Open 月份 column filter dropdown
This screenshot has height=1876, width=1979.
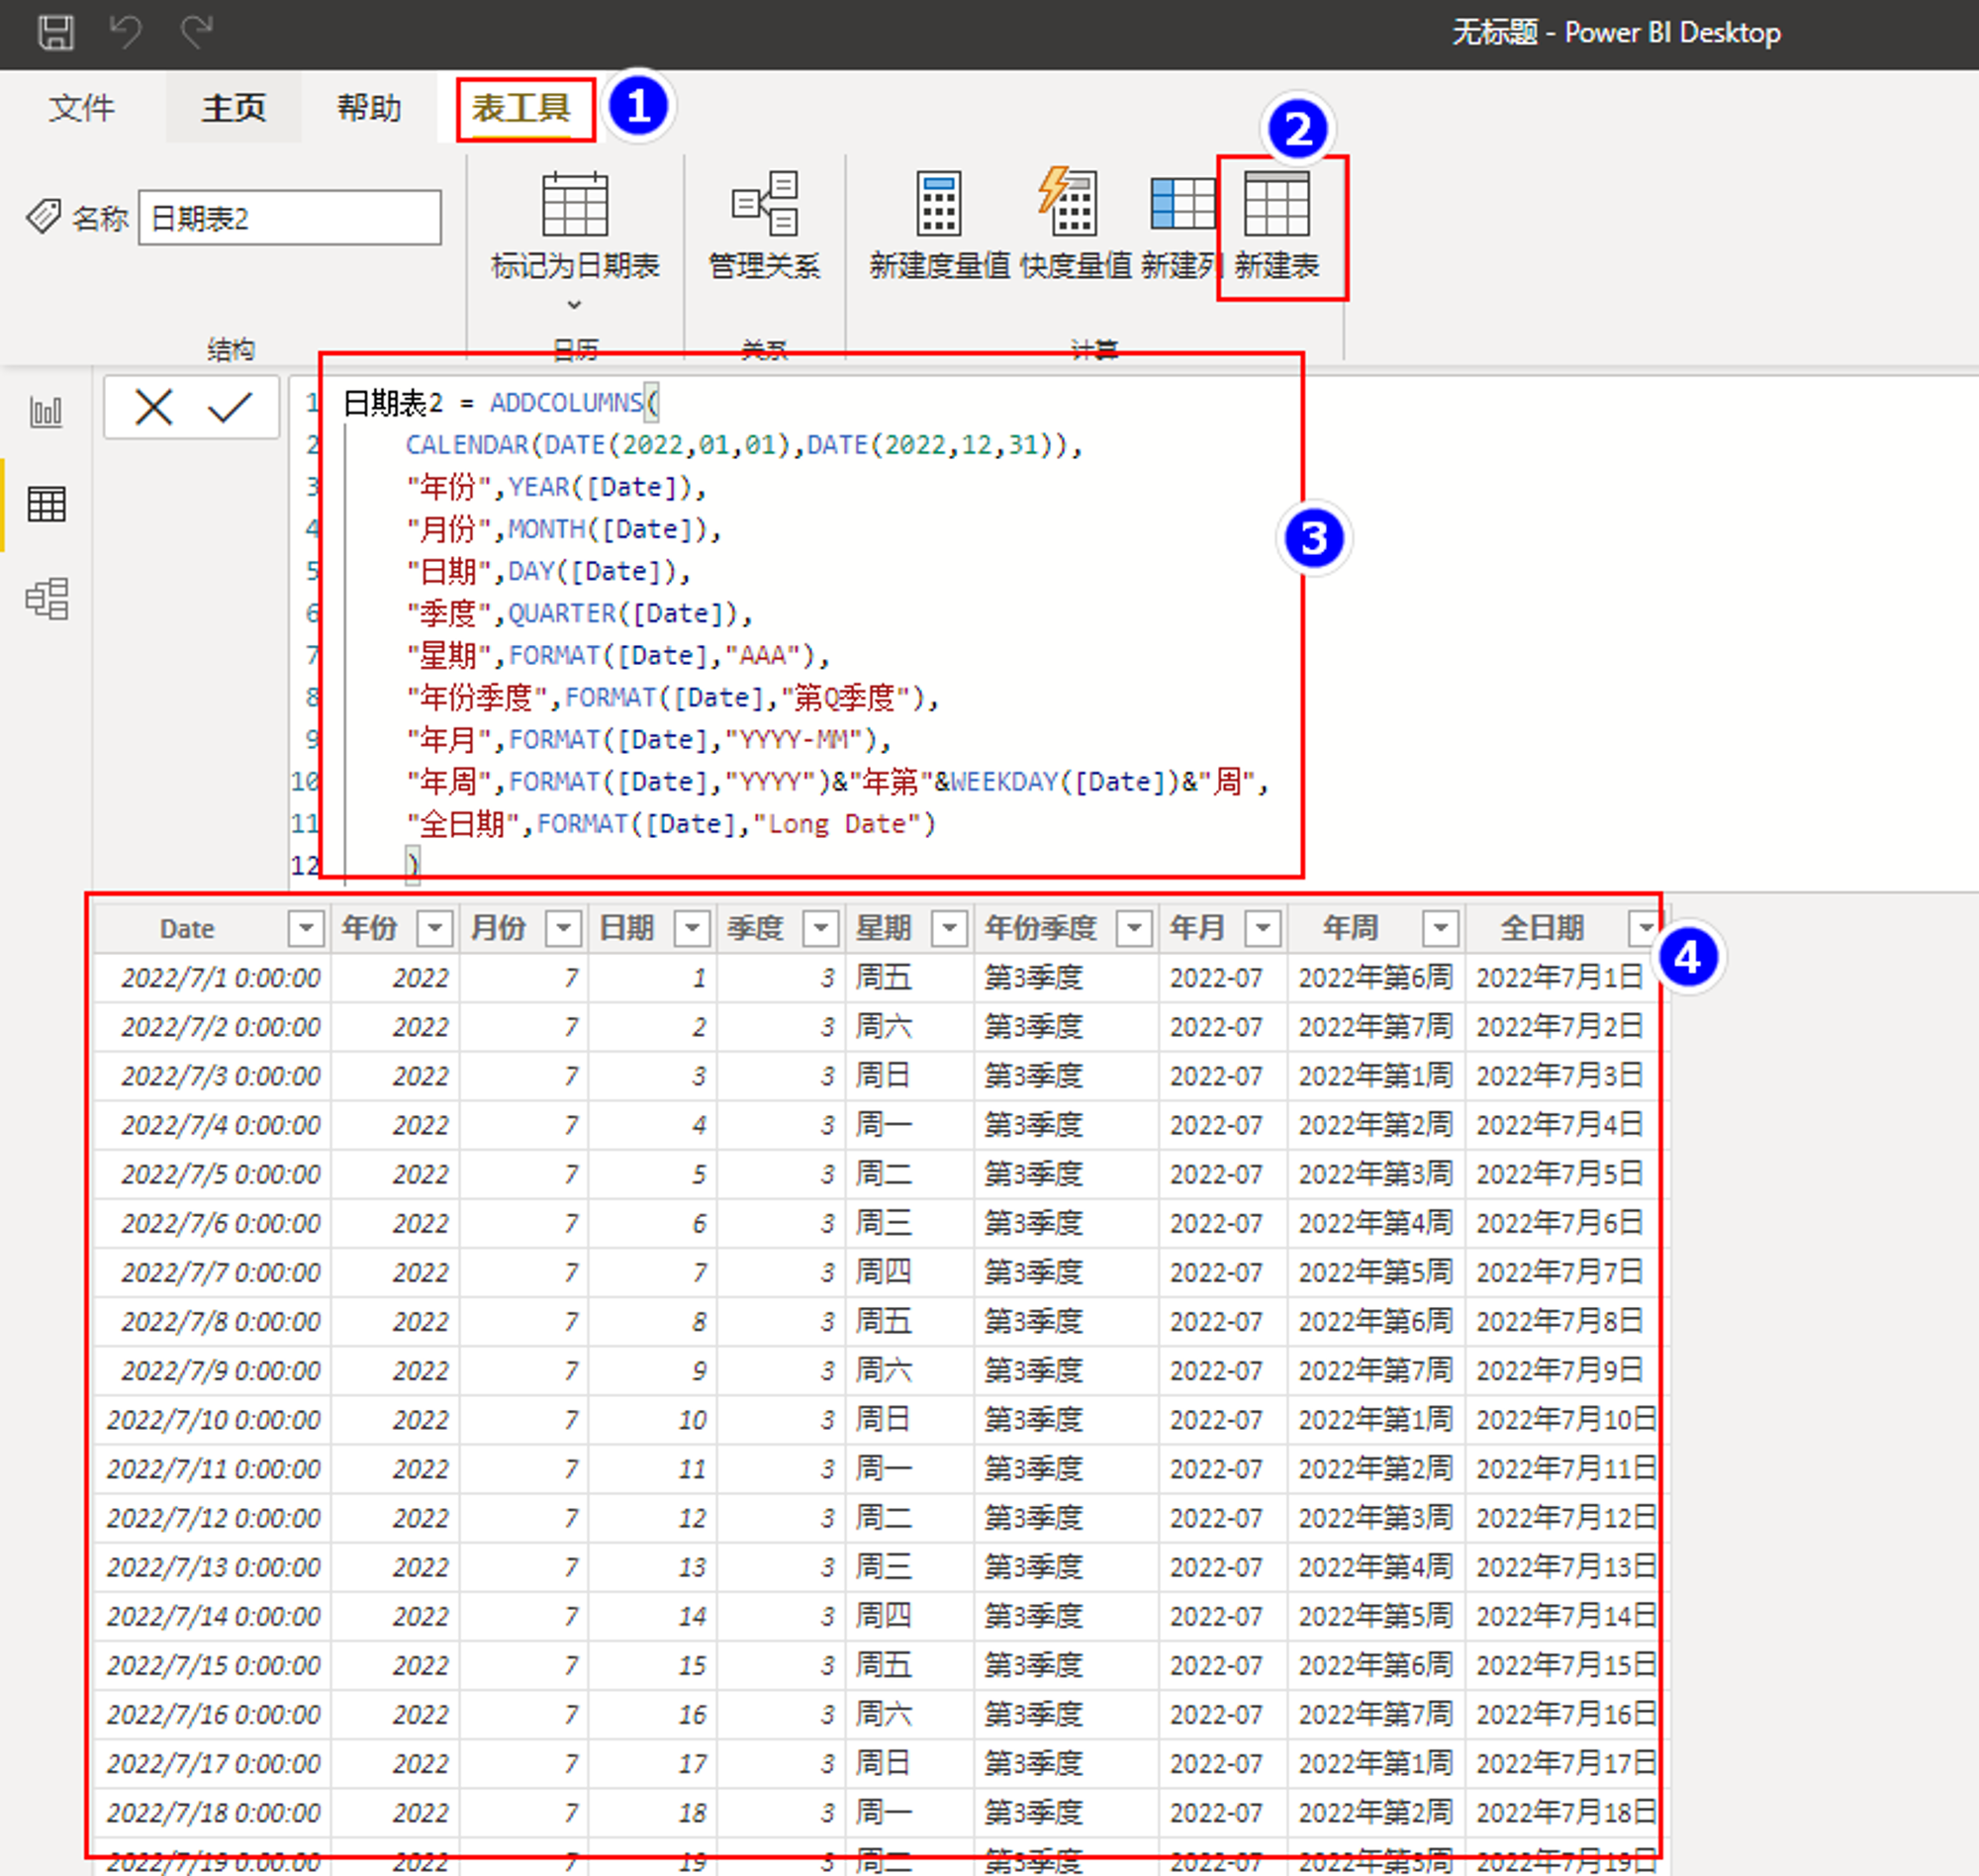click(564, 928)
